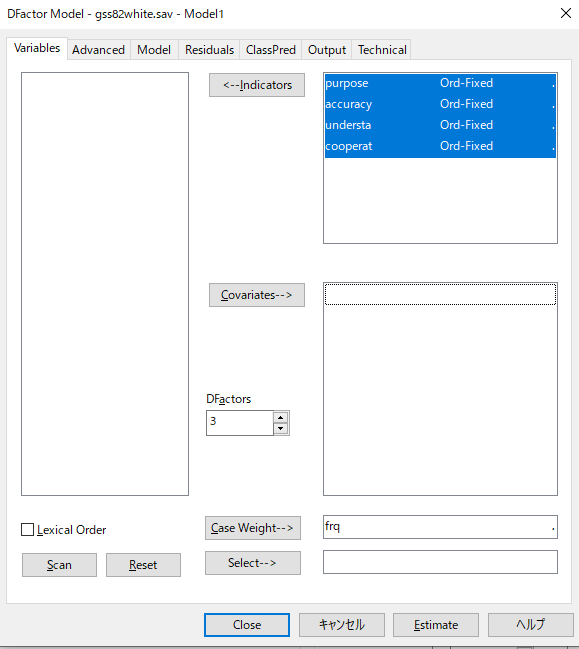This screenshot has height=649, width=579.
Task: Open the Model tab
Action: 154,50
